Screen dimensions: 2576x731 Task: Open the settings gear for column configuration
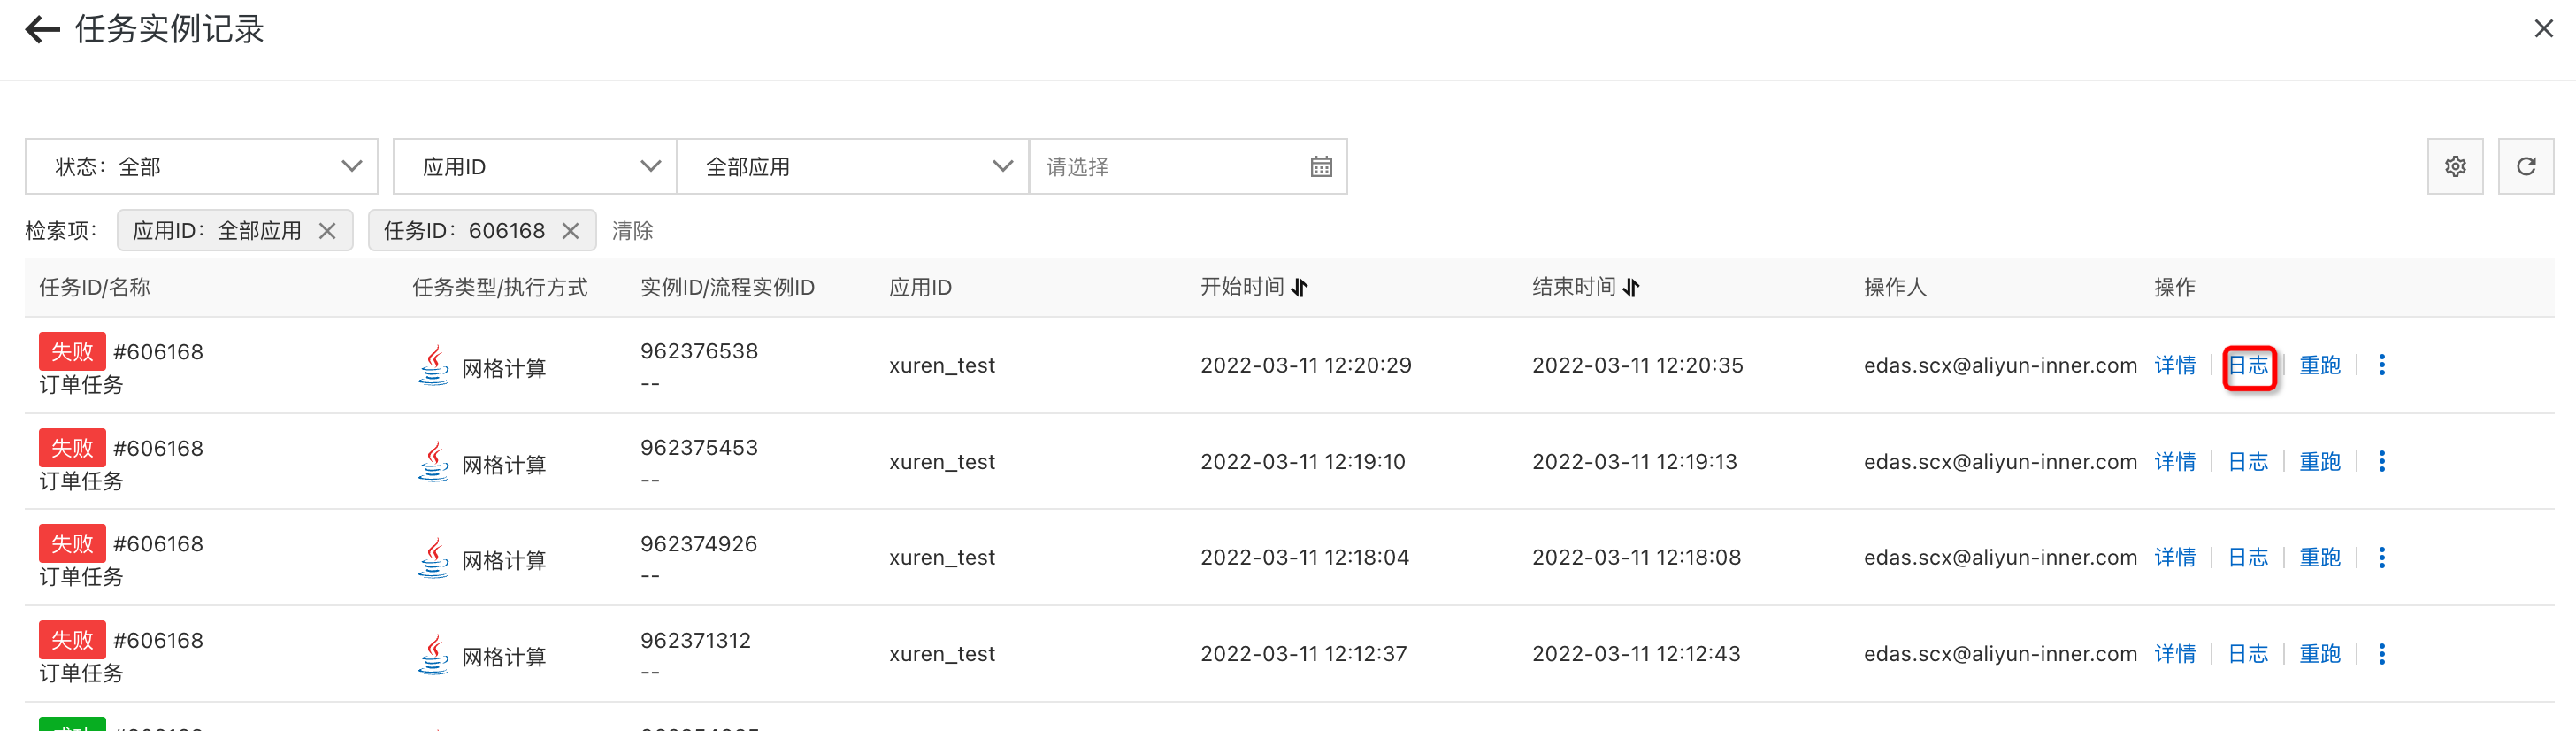[2455, 166]
